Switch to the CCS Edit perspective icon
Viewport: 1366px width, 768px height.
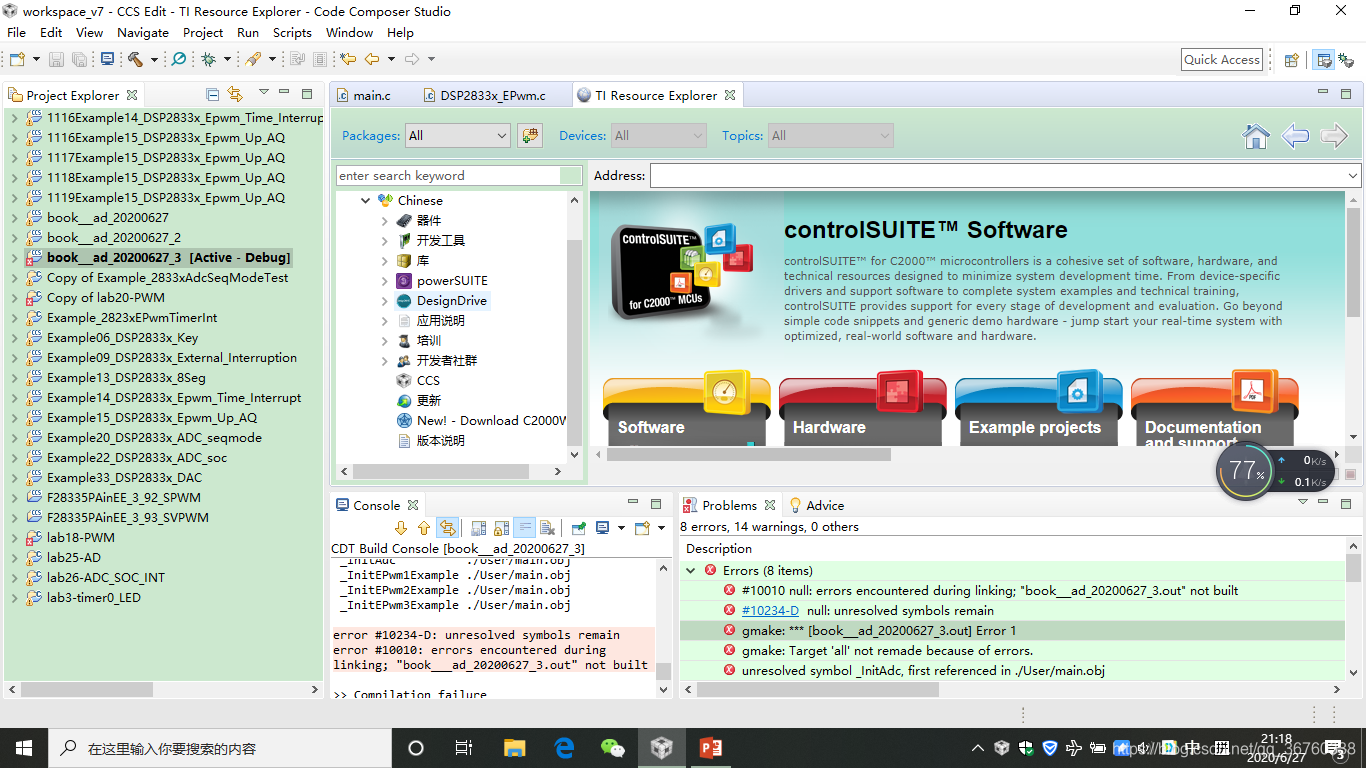(1324, 60)
